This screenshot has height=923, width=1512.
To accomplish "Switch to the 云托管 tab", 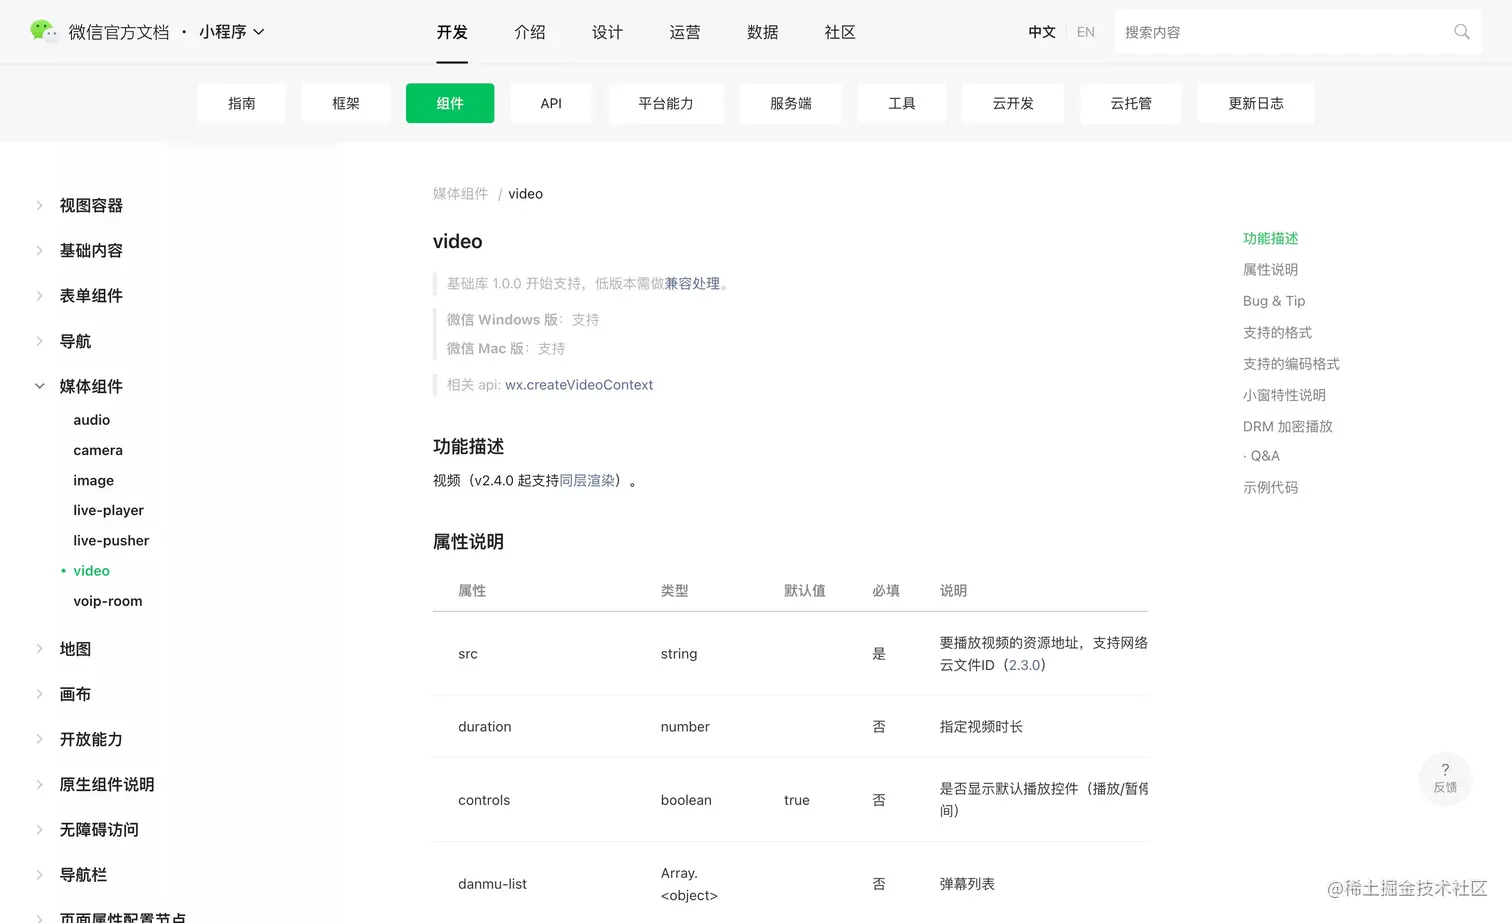I will (x=1131, y=103).
